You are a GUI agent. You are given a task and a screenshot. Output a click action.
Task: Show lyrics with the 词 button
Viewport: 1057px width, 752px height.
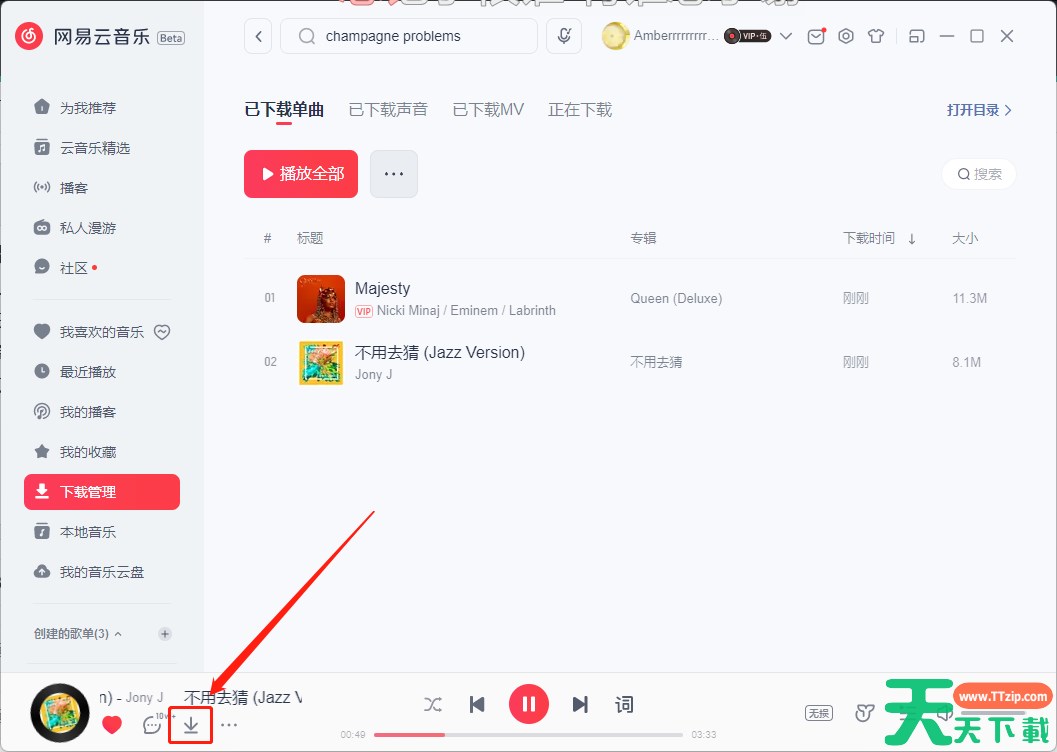(624, 705)
